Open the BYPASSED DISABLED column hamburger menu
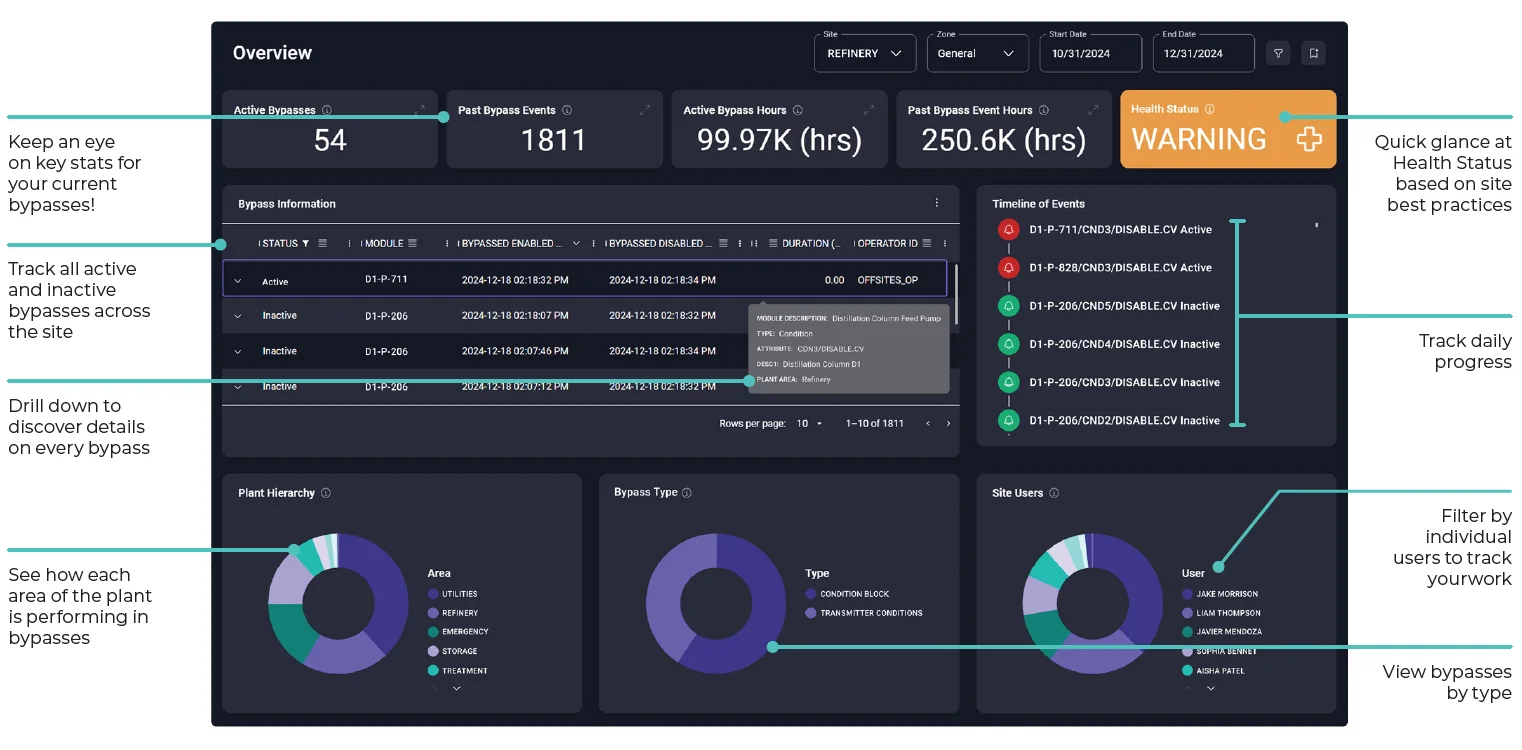The width and height of the screenshot is (1522, 750). 723,243
